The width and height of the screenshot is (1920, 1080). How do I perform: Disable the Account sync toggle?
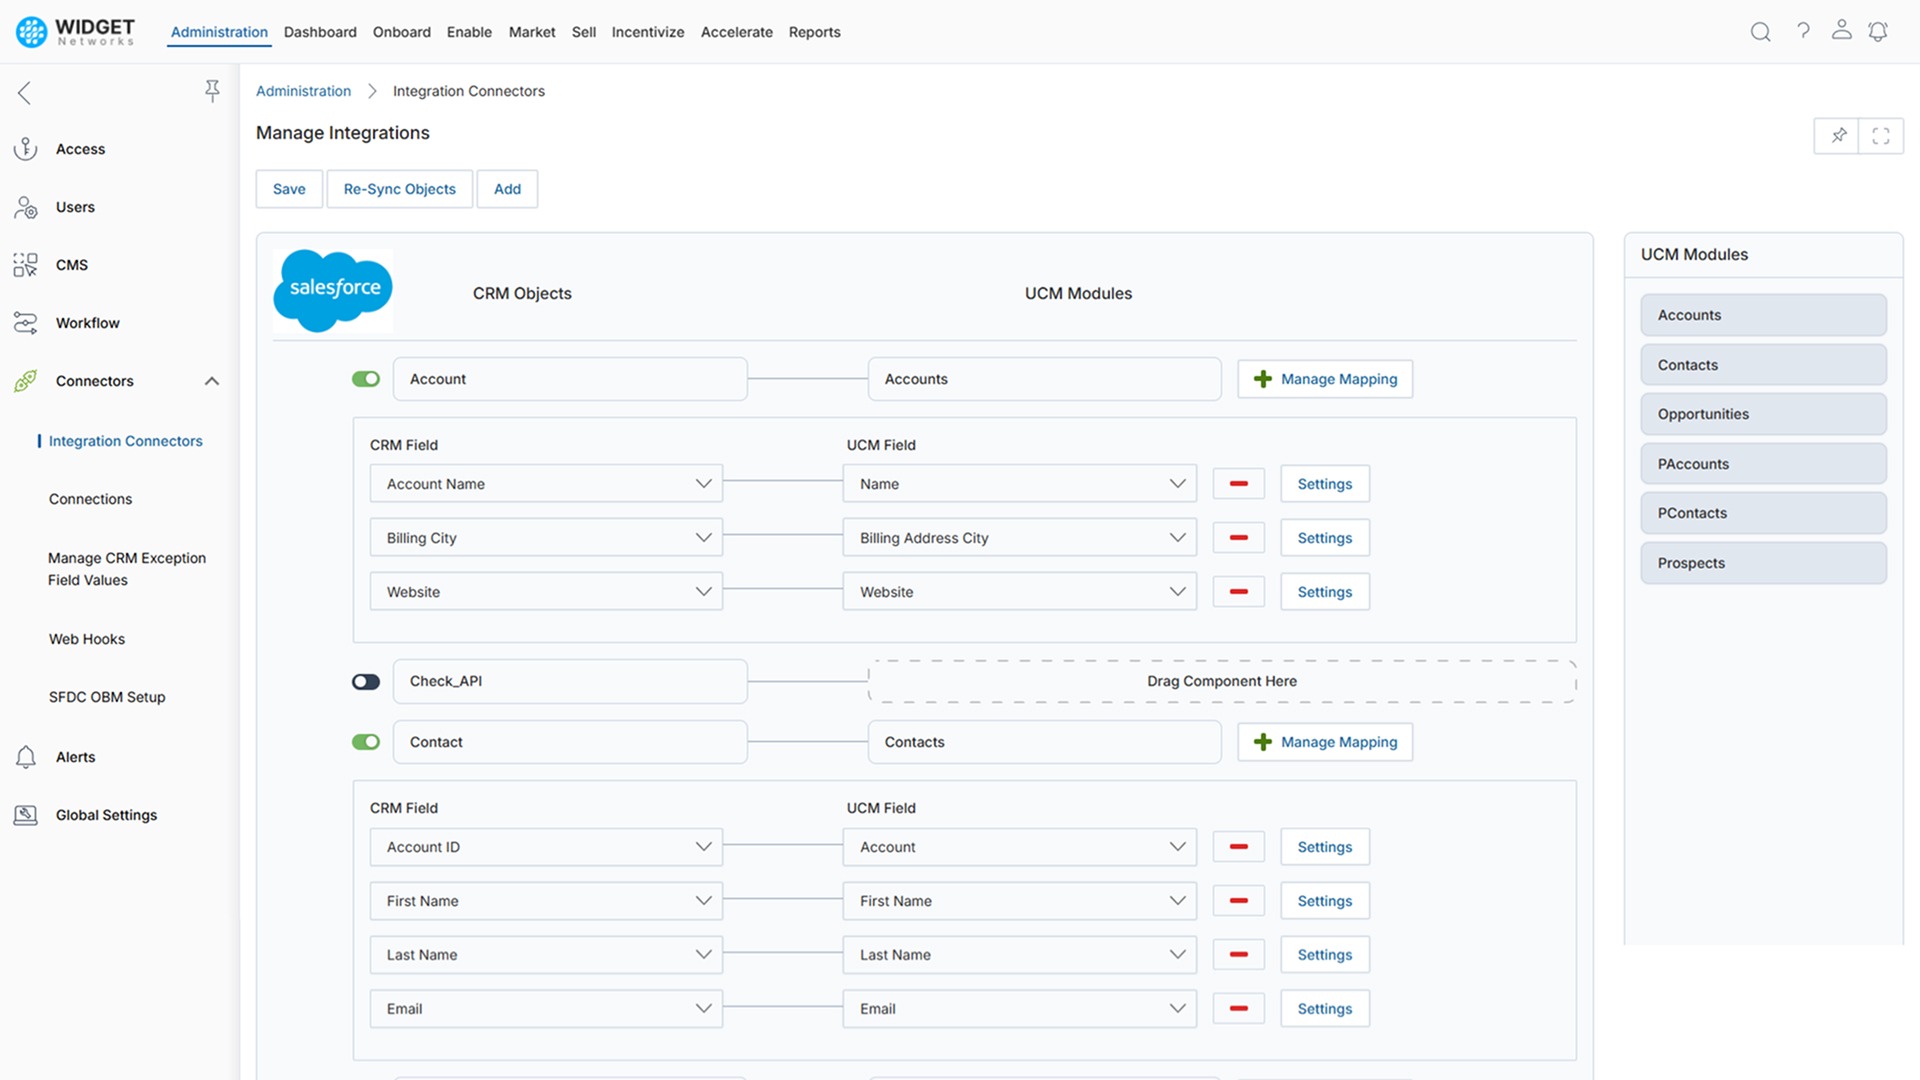(366, 379)
